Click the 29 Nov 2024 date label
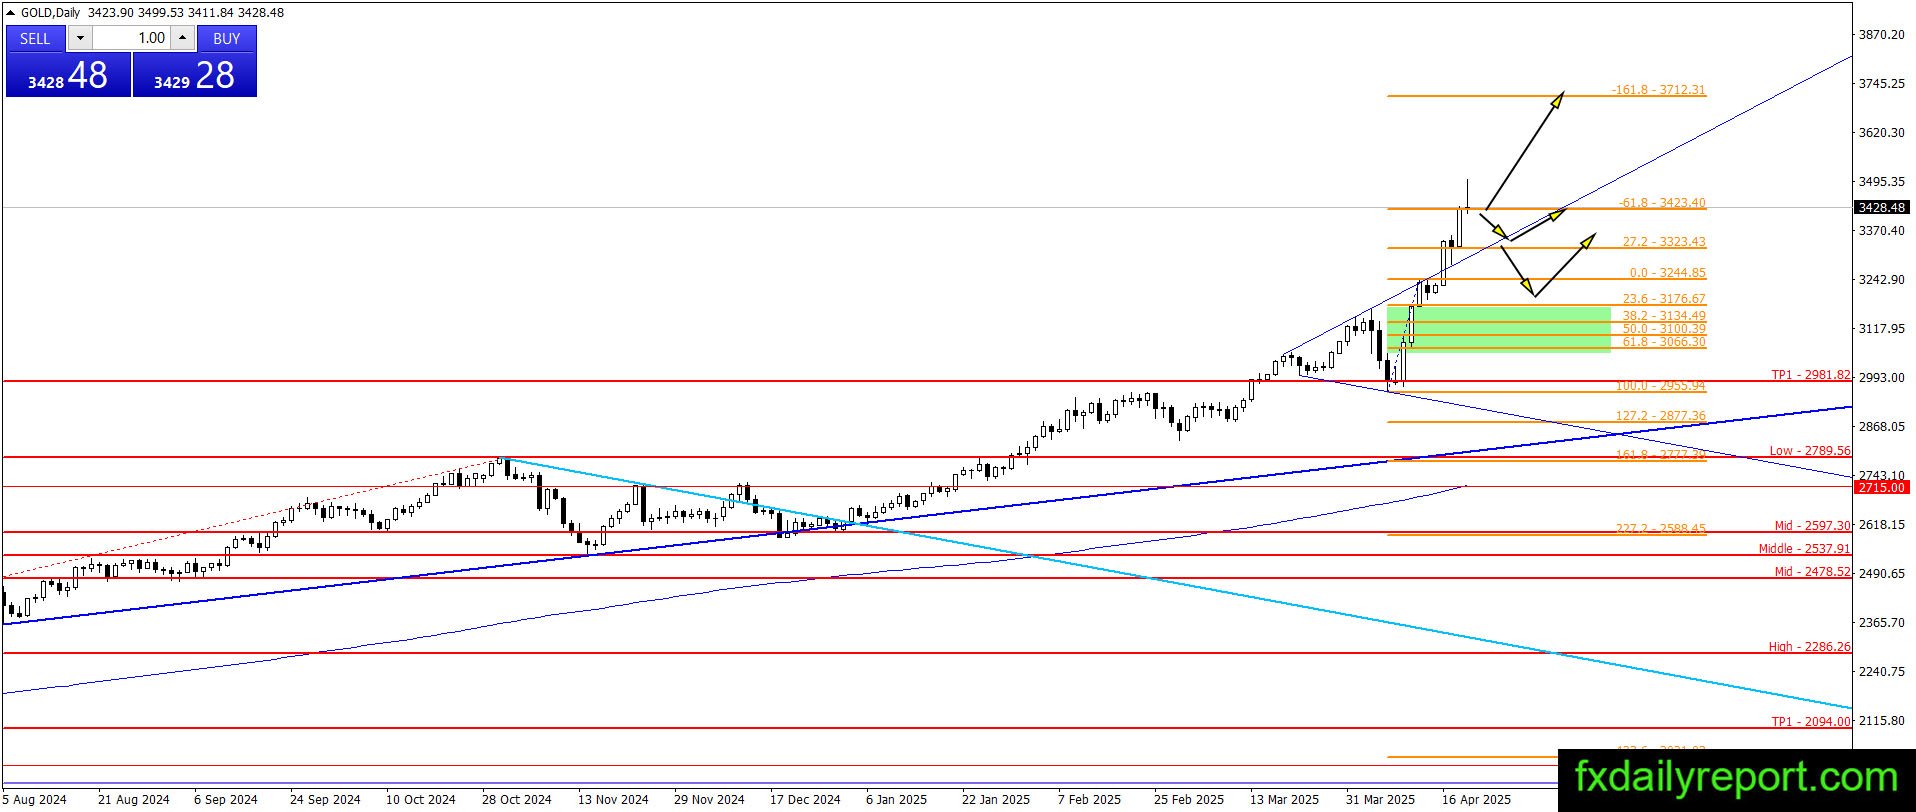 709,800
